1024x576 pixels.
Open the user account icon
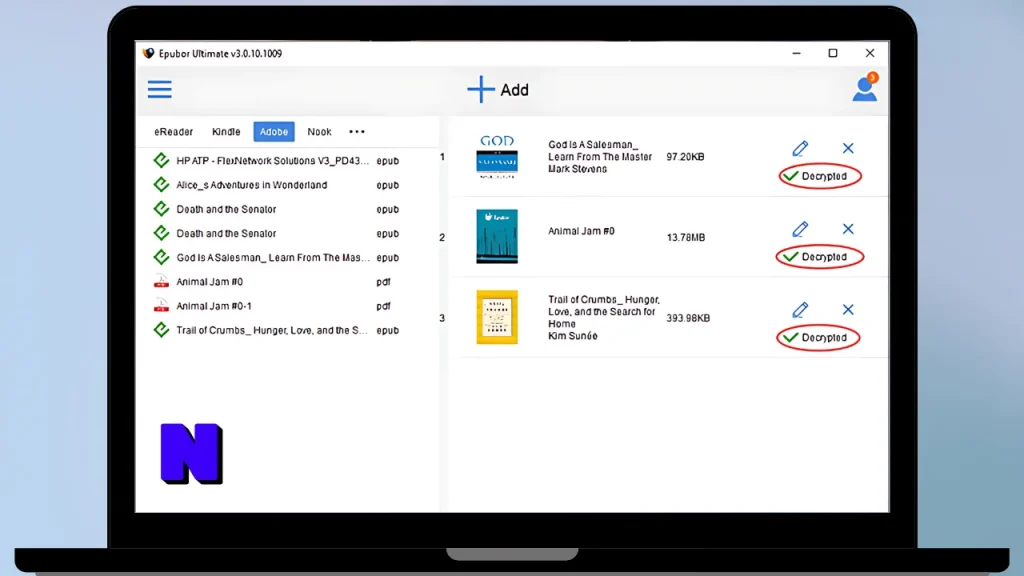point(865,88)
